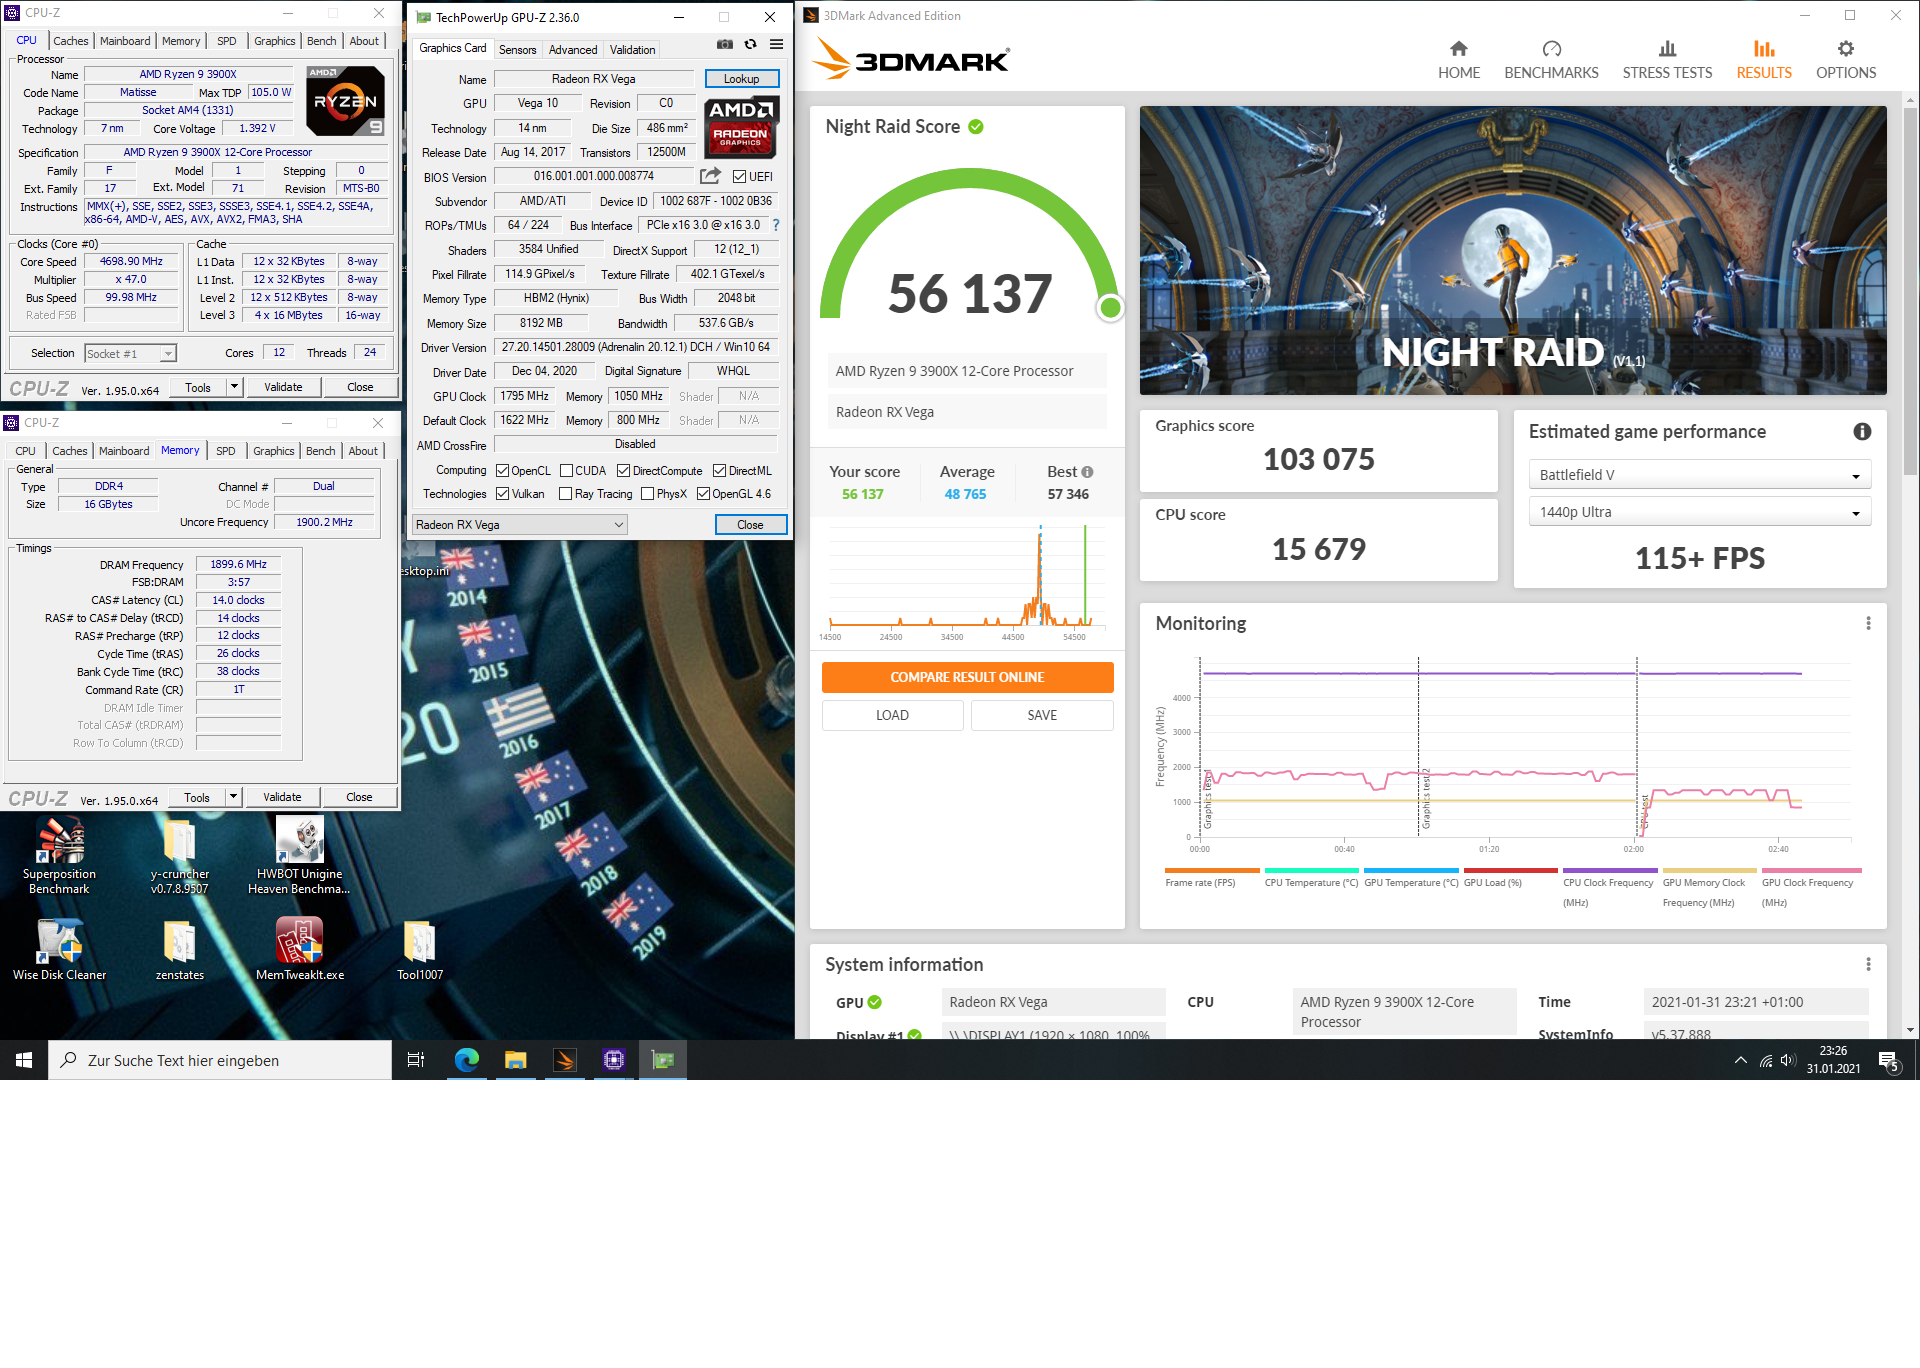Click Lookup in GPU-Z

[741, 79]
